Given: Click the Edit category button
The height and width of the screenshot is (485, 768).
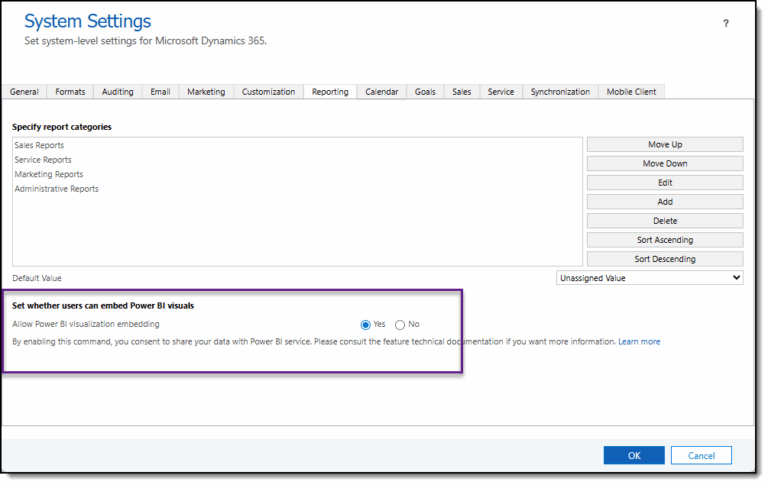Looking at the screenshot, I should point(665,183).
